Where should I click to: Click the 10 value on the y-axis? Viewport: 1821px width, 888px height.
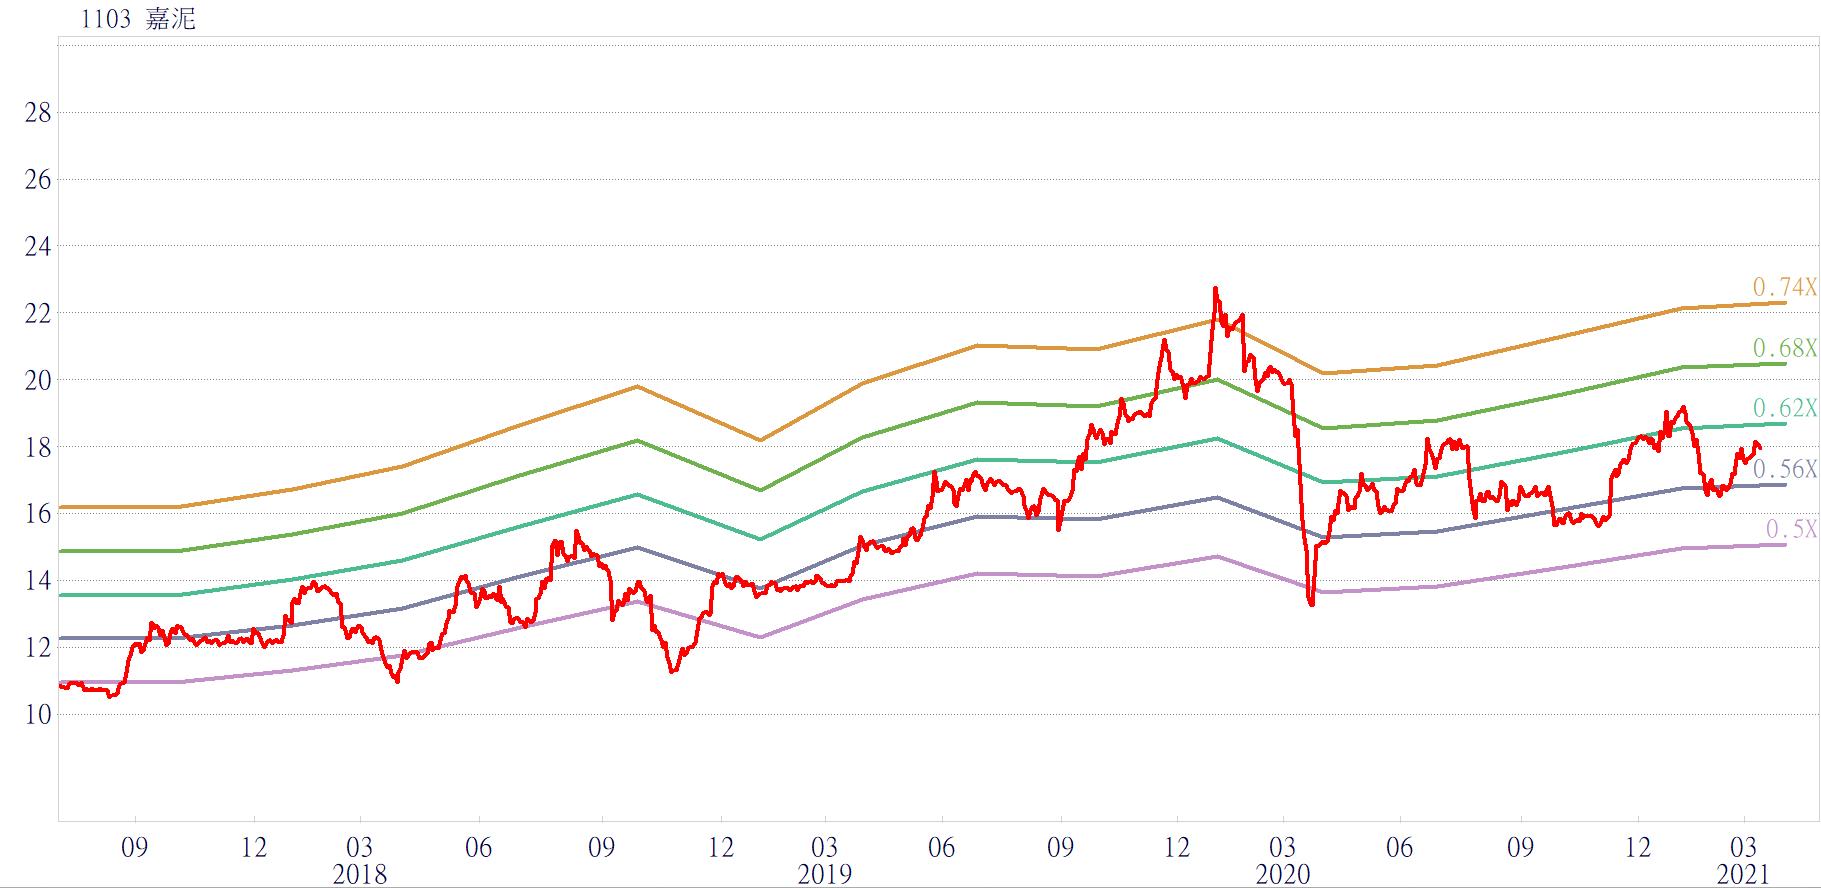(x=38, y=714)
